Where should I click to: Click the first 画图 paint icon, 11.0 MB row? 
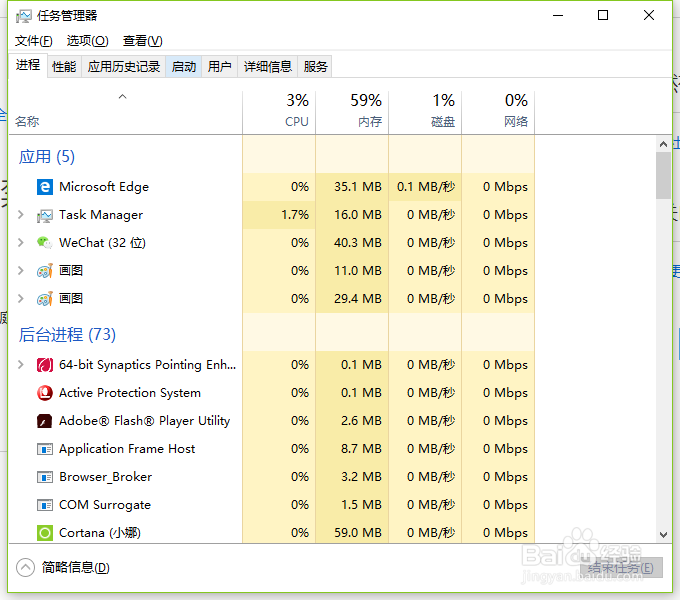[x=45, y=271]
